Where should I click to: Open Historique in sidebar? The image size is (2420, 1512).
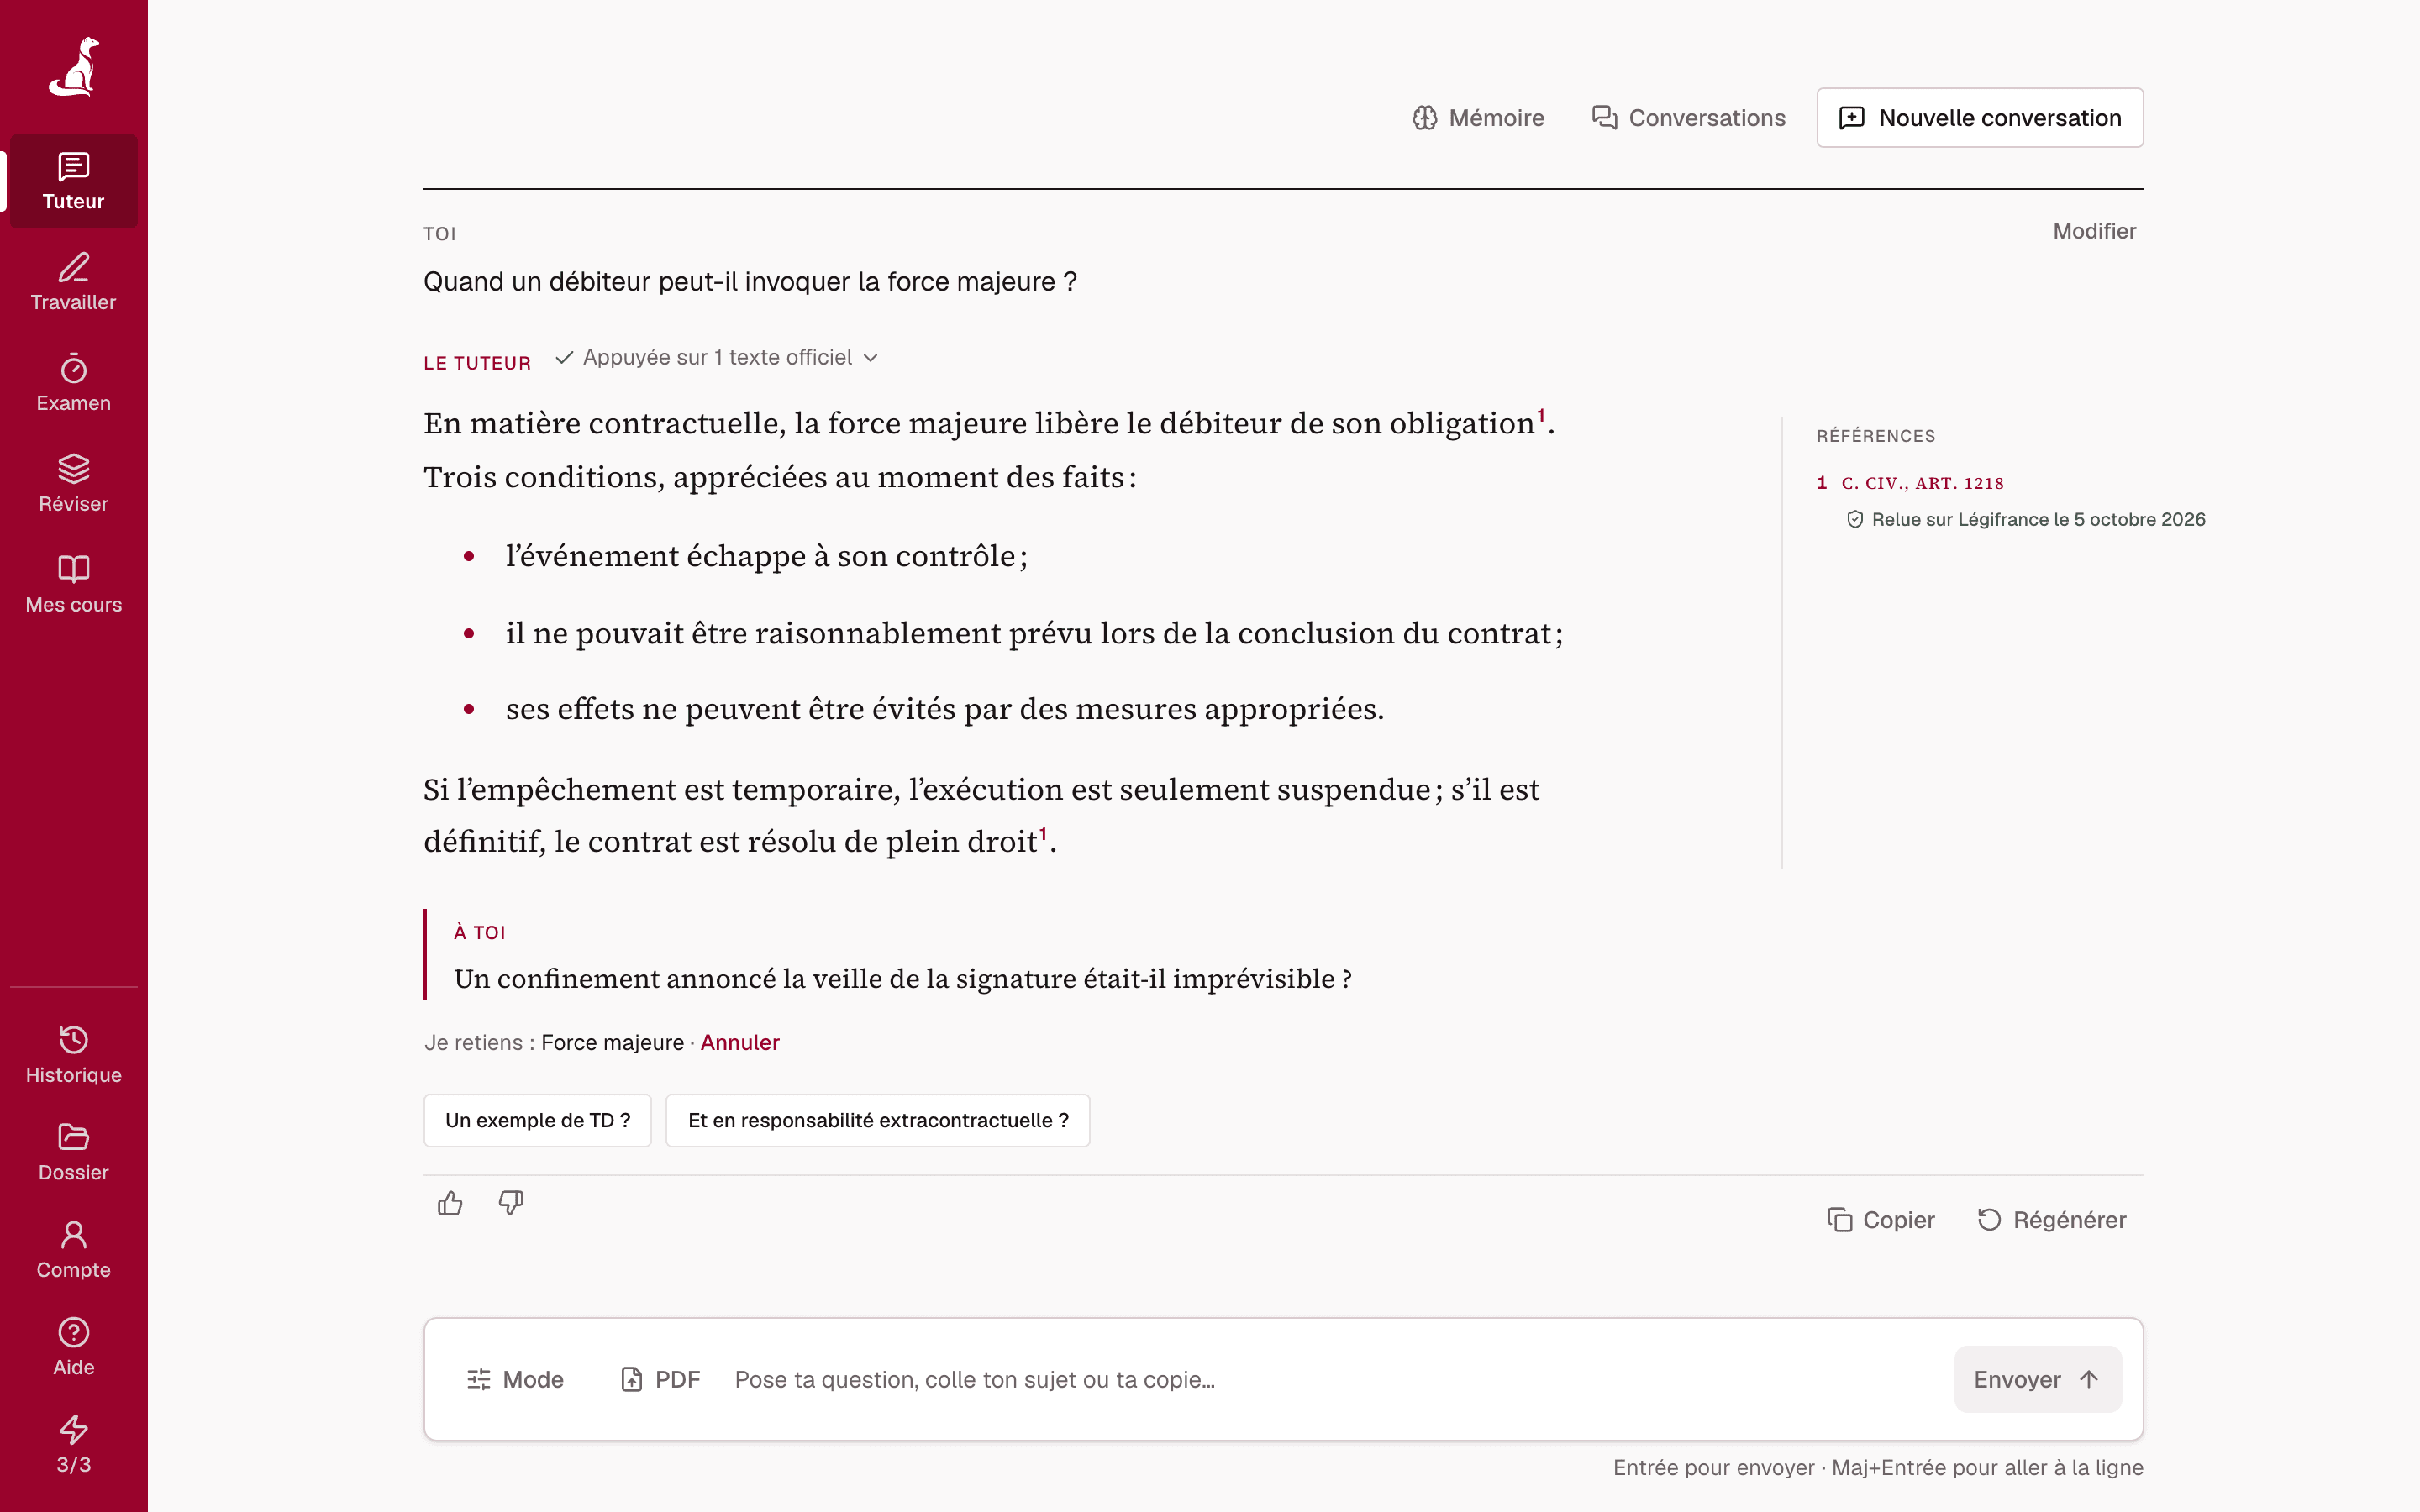click(74, 1055)
